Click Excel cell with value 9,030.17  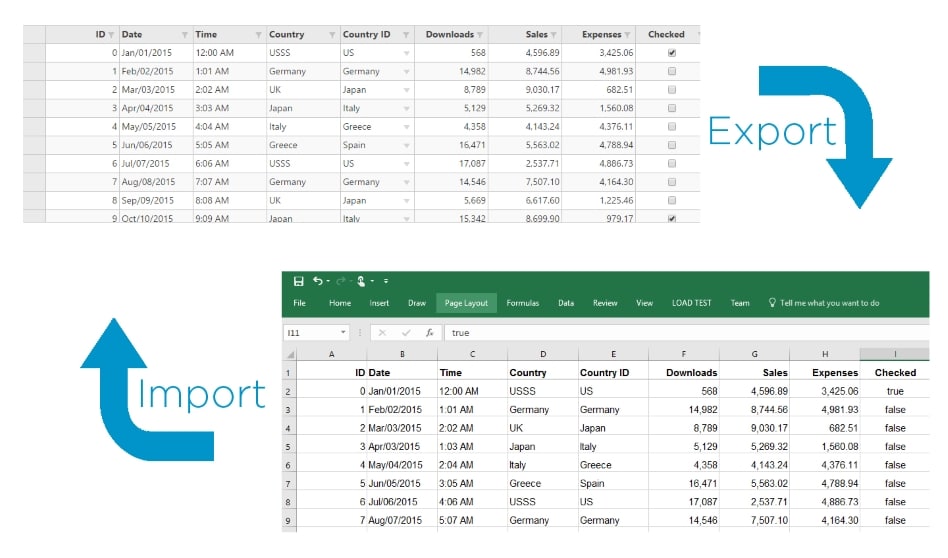[x=755, y=428]
